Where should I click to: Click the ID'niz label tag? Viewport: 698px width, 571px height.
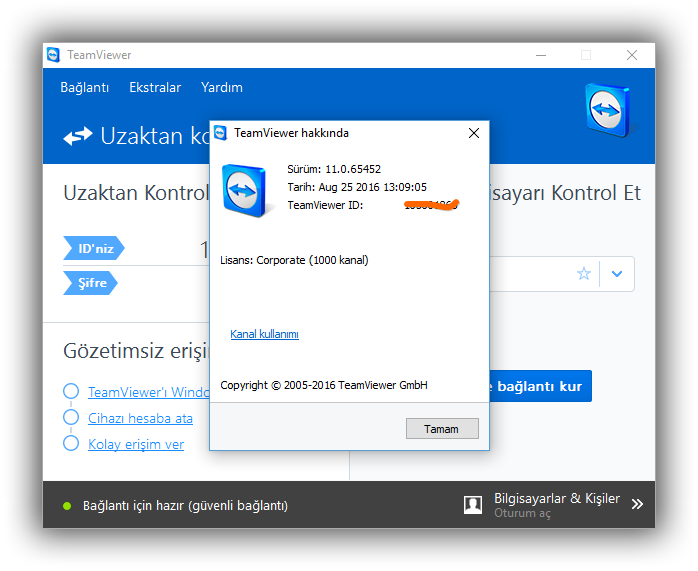pos(93,248)
